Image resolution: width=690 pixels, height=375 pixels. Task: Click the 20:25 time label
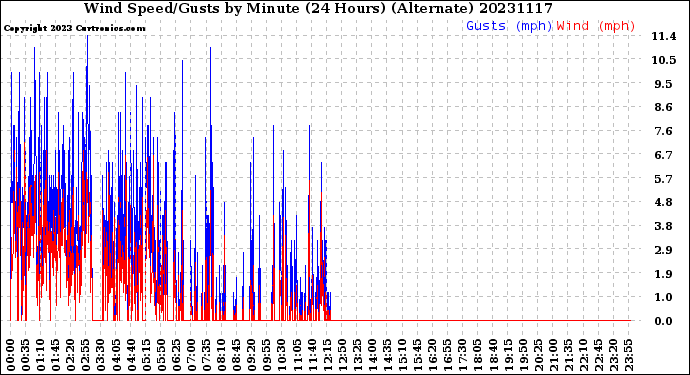pos(537,356)
